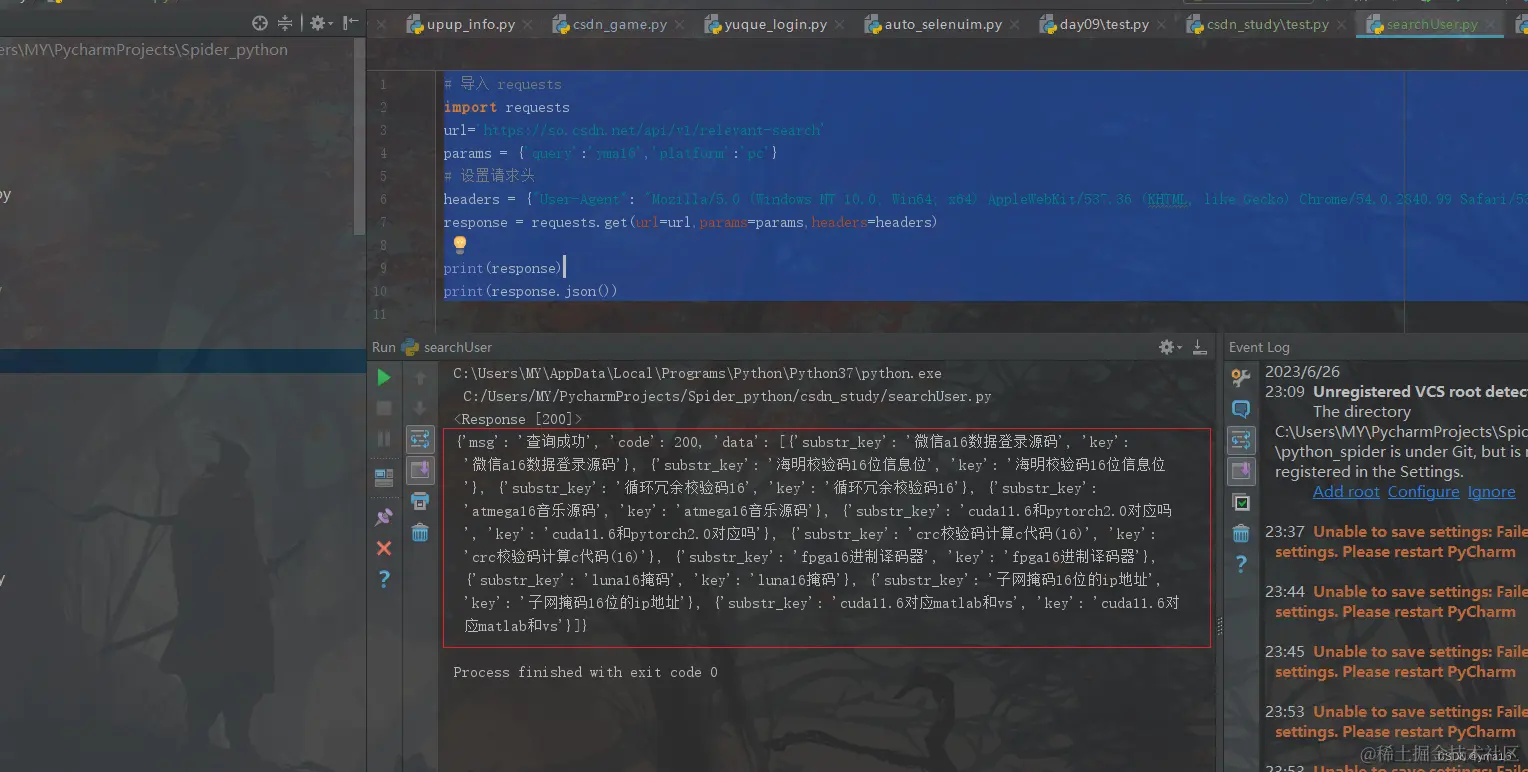Close the csdn_study\test.py tab
The height and width of the screenshot is (772, 1528).
tap(1343, 25)
